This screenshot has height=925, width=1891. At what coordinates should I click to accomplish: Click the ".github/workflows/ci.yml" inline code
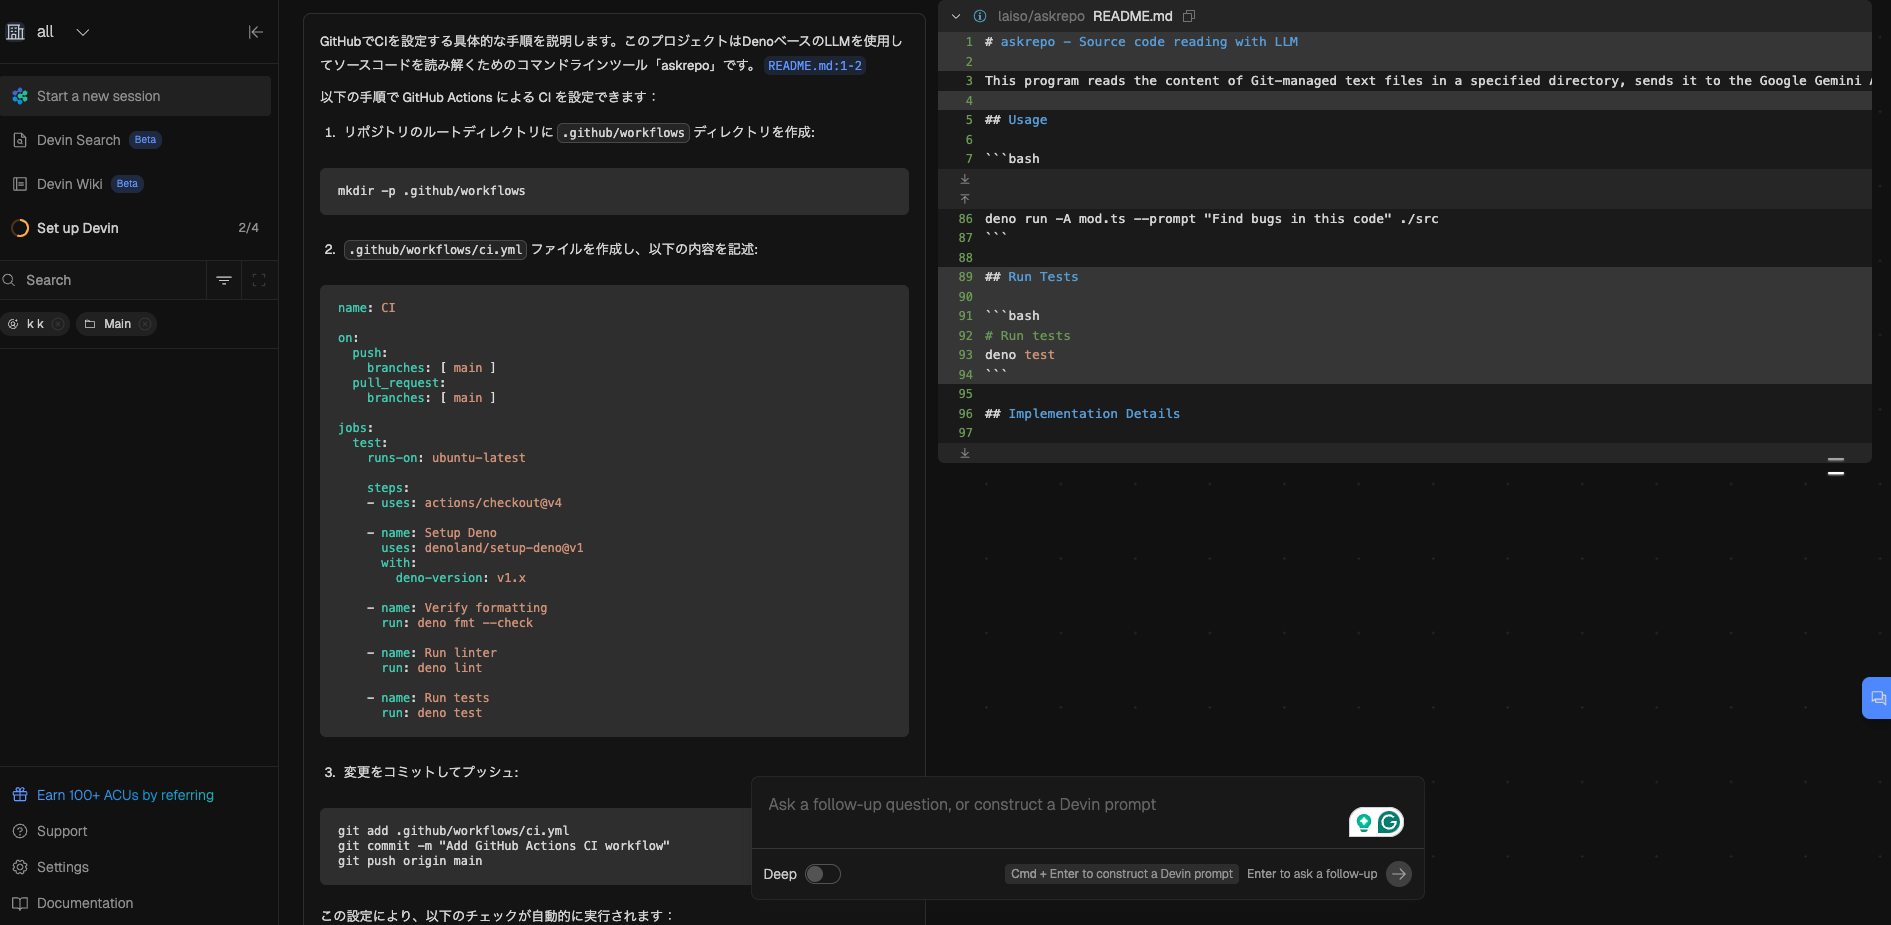pyautogui.click(x=436, y=250)
